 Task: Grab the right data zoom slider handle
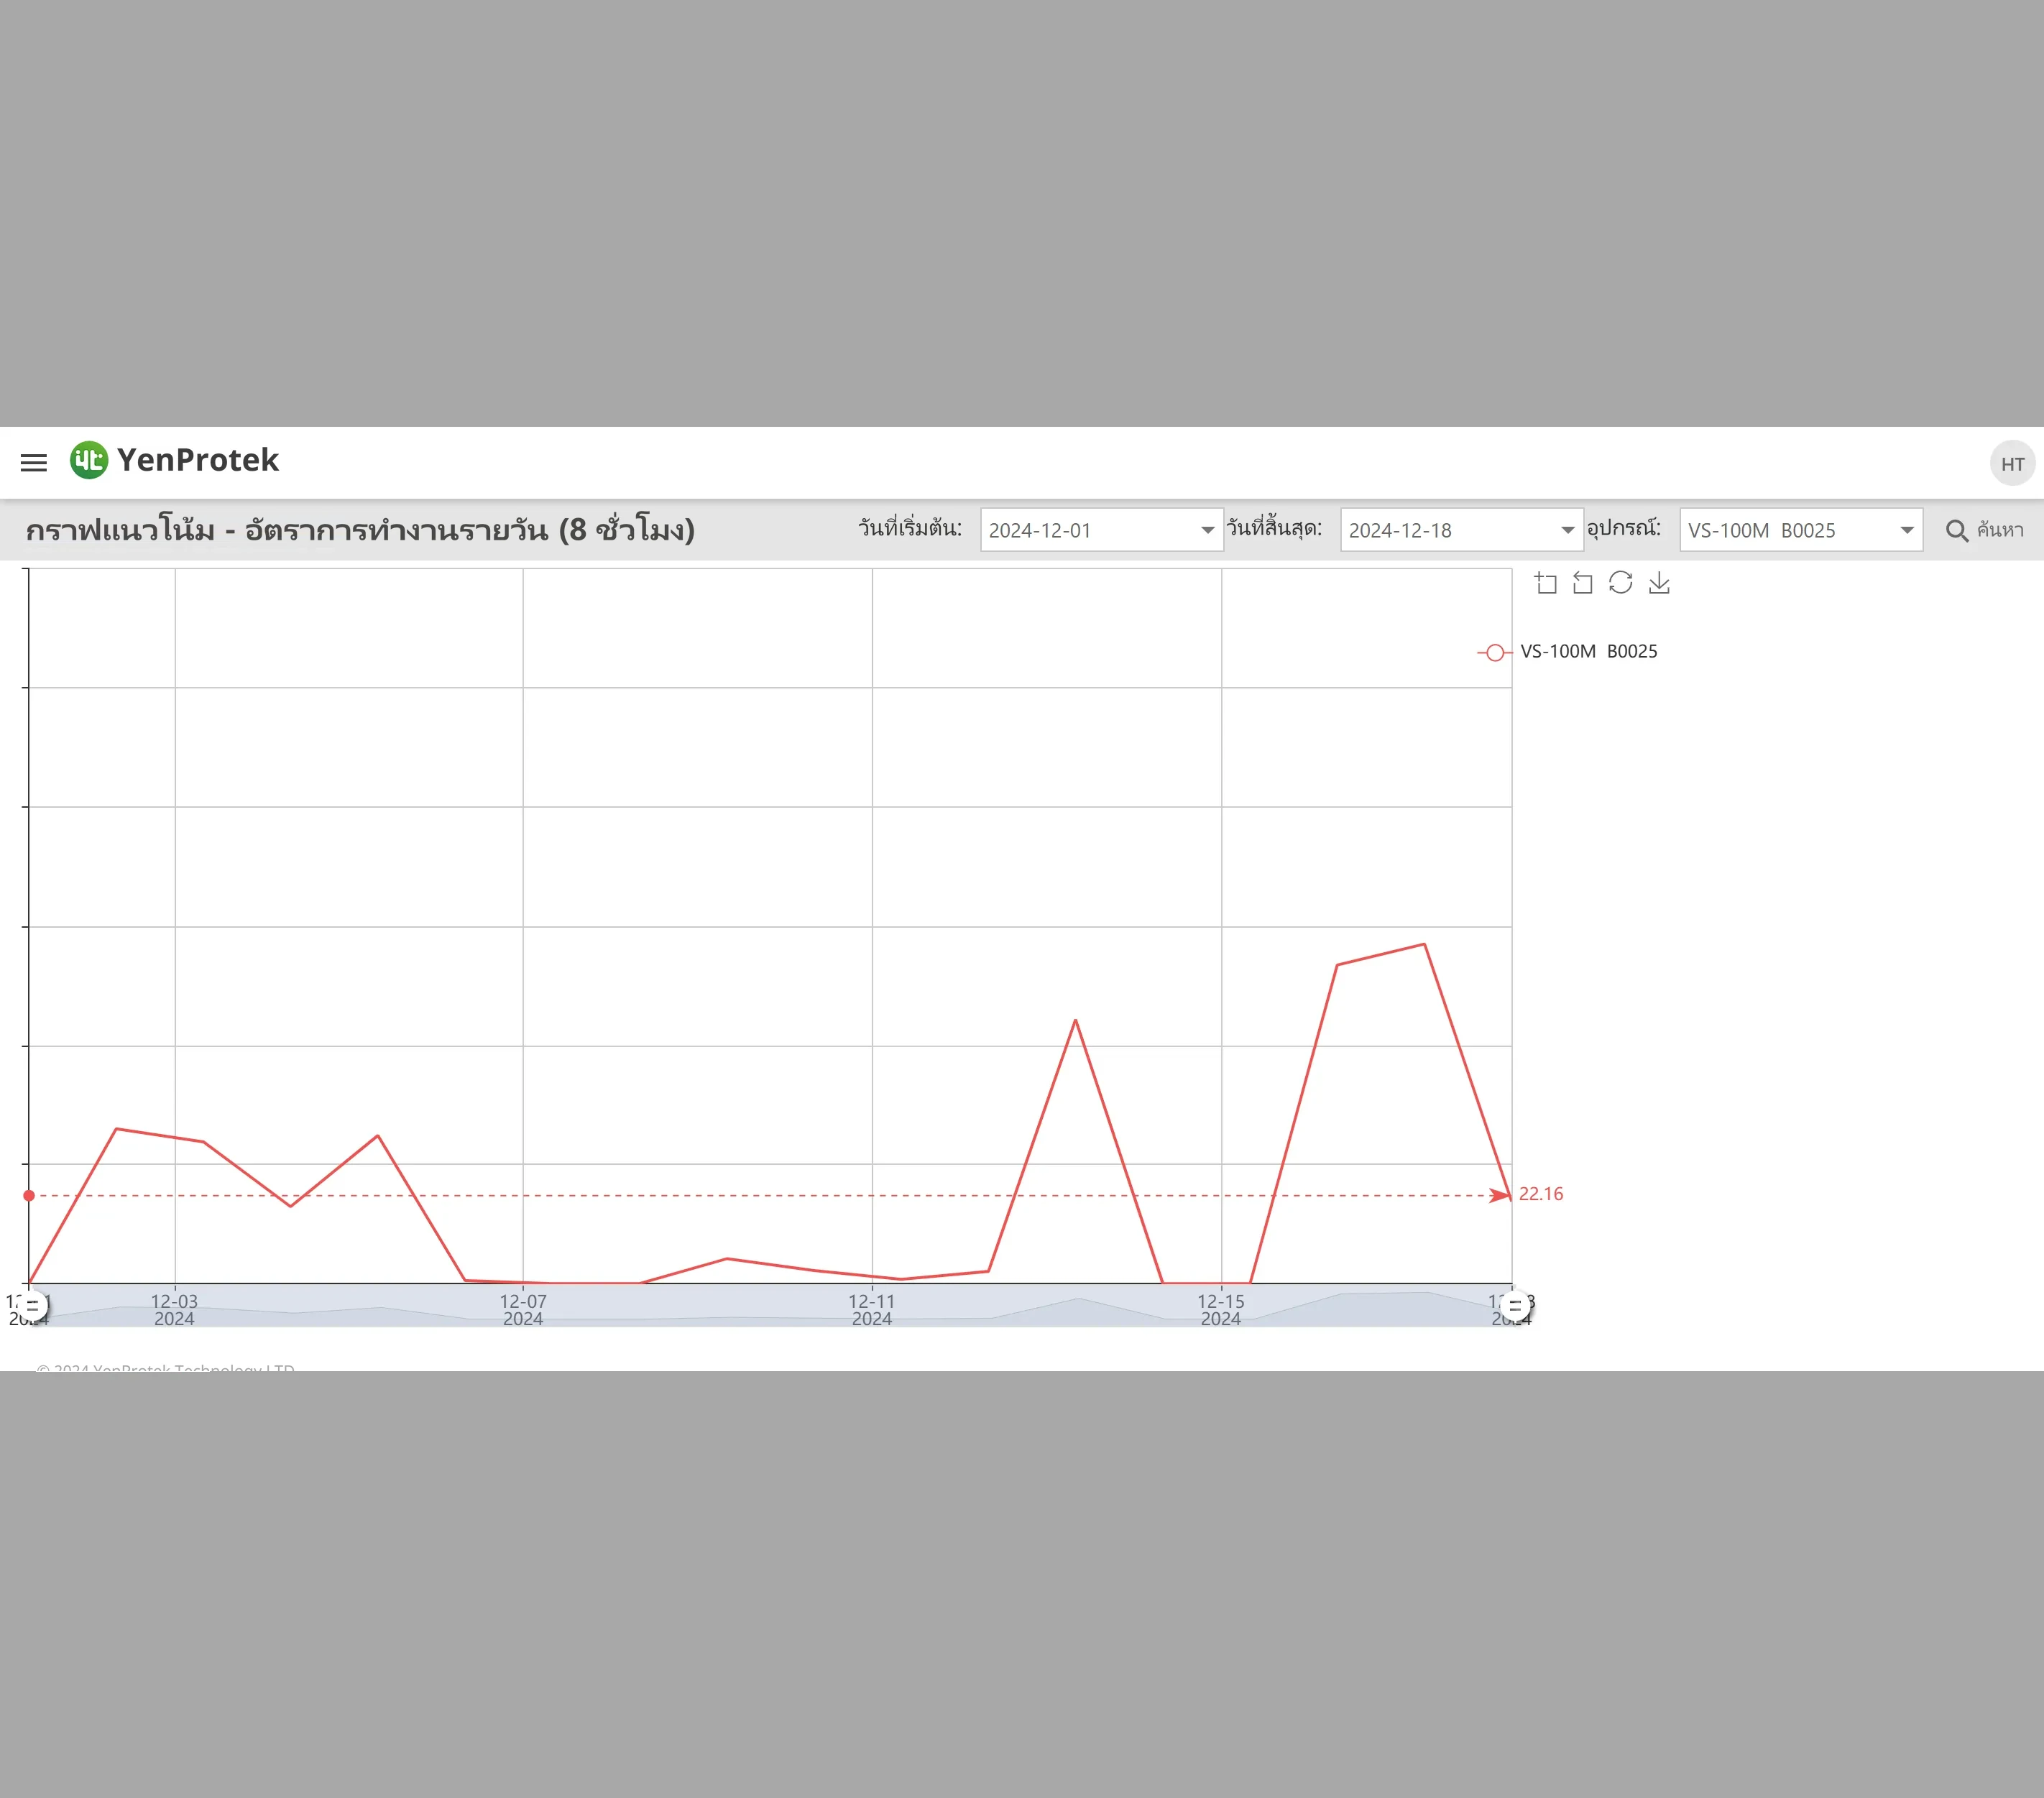(x=1514, y=1305)
